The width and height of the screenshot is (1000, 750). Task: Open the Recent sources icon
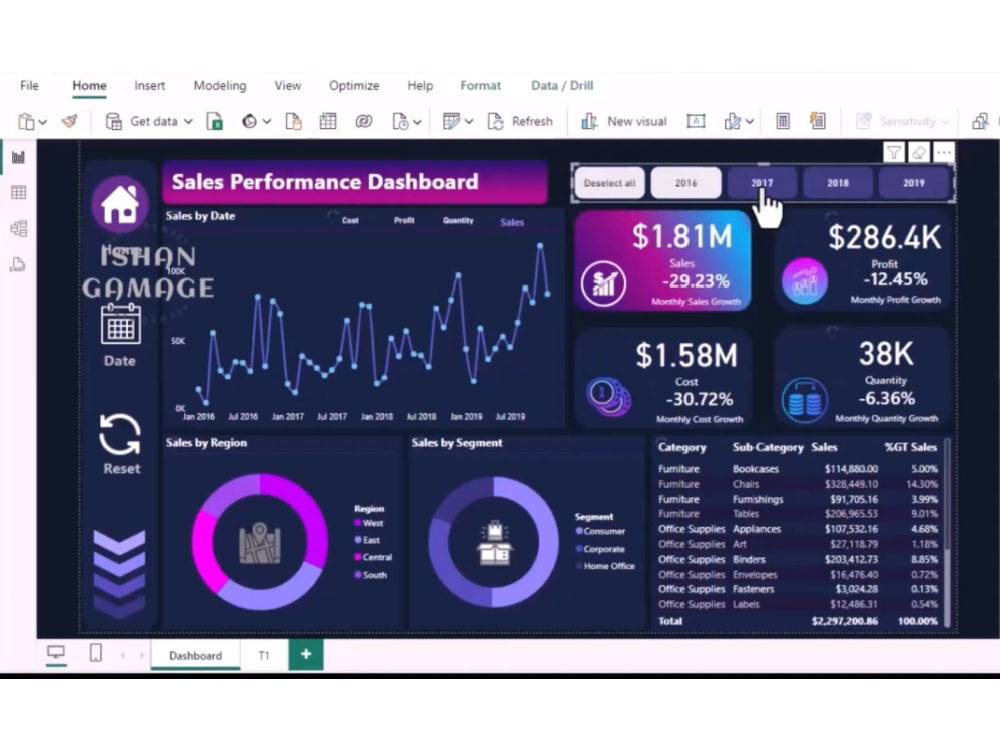pos(400,121)
